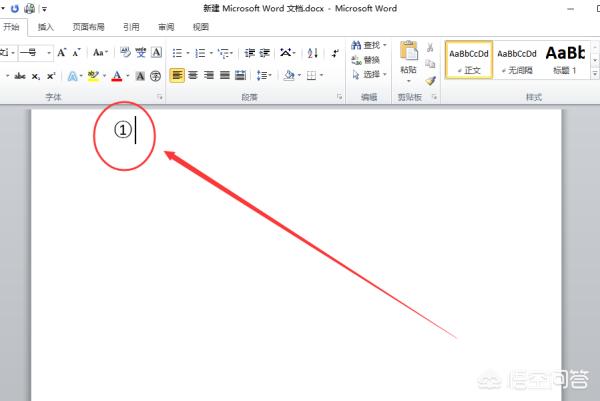
Task: Open the 页面布局 (Page Layout) tab
Action: click(88, 27)
